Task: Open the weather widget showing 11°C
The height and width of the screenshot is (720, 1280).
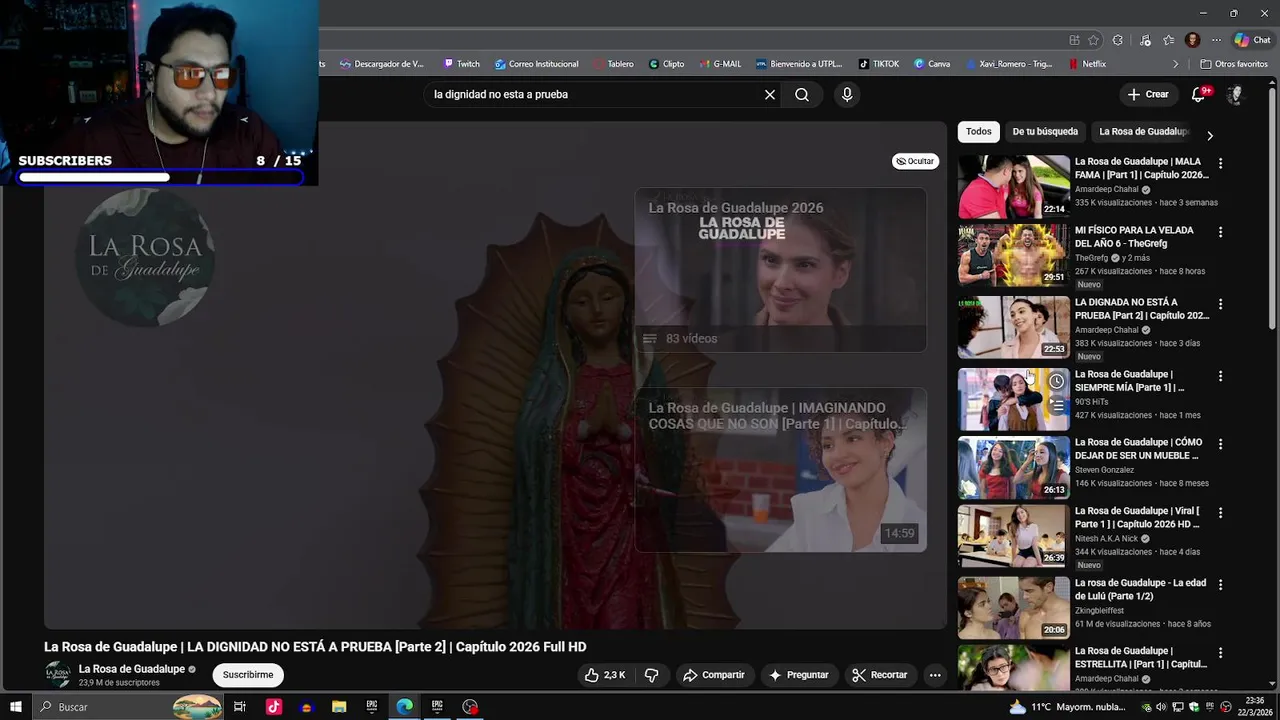Action: (x=1067, y=707)
